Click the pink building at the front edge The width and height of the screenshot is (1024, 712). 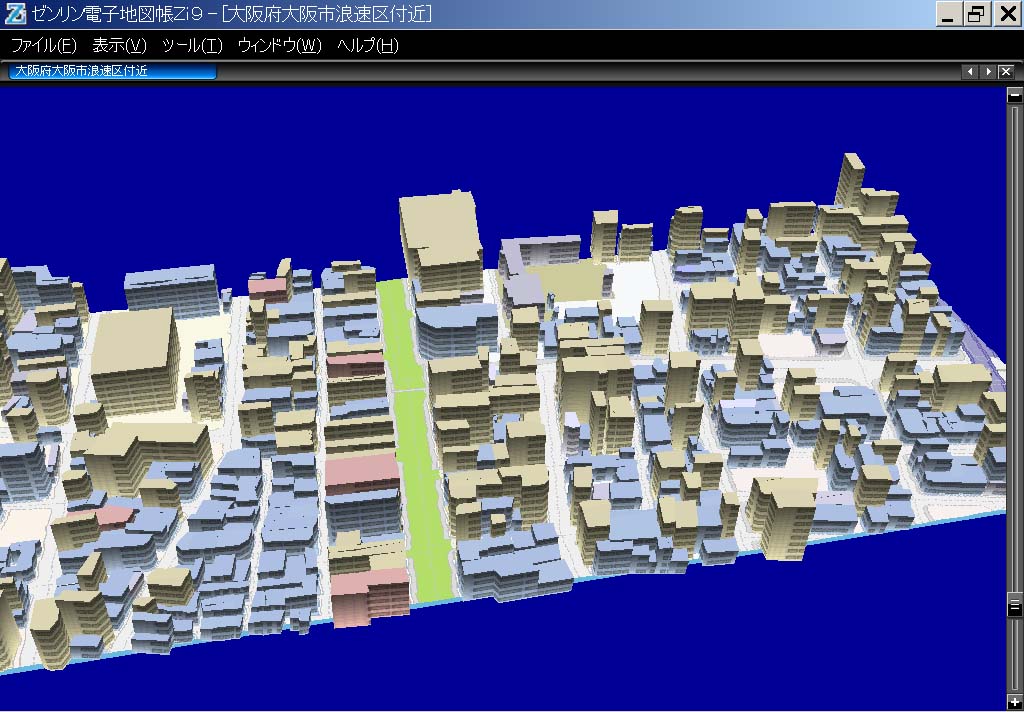[x=370, y=596]
